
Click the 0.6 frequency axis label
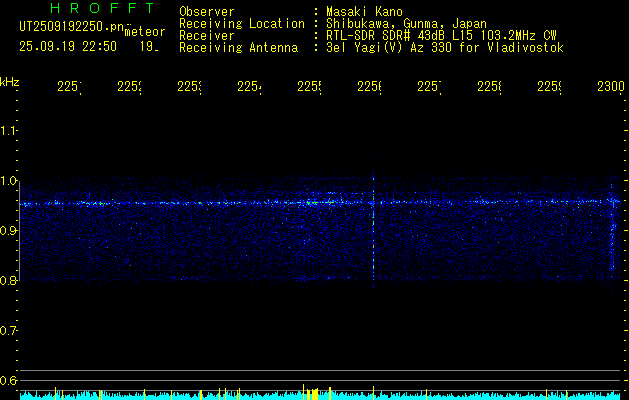coord(8,380)
